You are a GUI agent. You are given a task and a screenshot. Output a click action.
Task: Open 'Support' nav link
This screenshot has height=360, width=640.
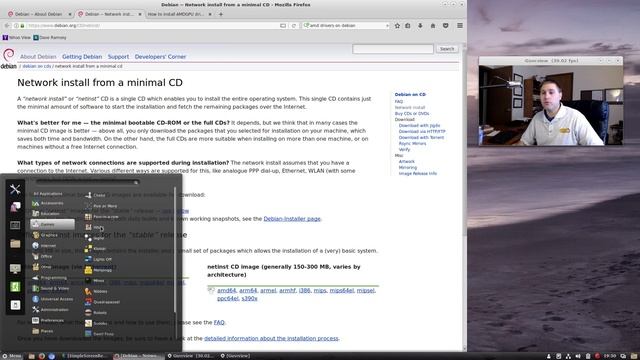(x=118, y=57)
